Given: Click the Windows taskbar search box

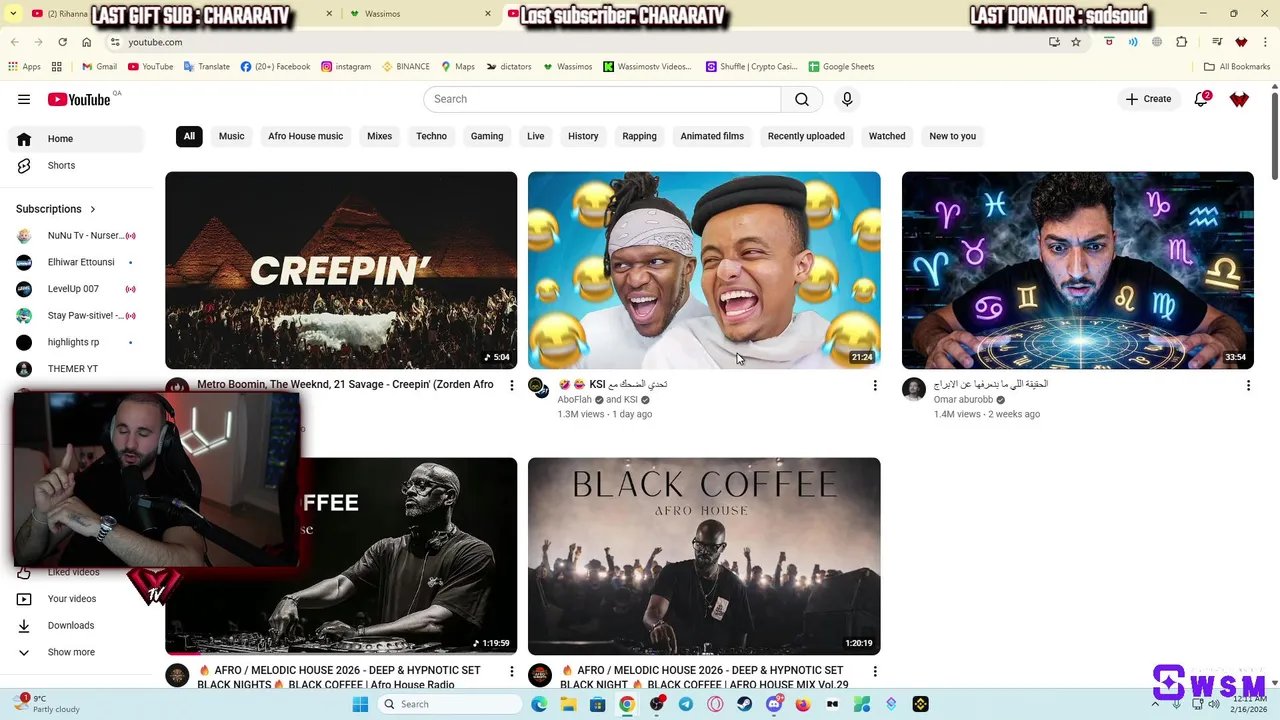Looking at the screenshot, I should click(x=450, y=704).
